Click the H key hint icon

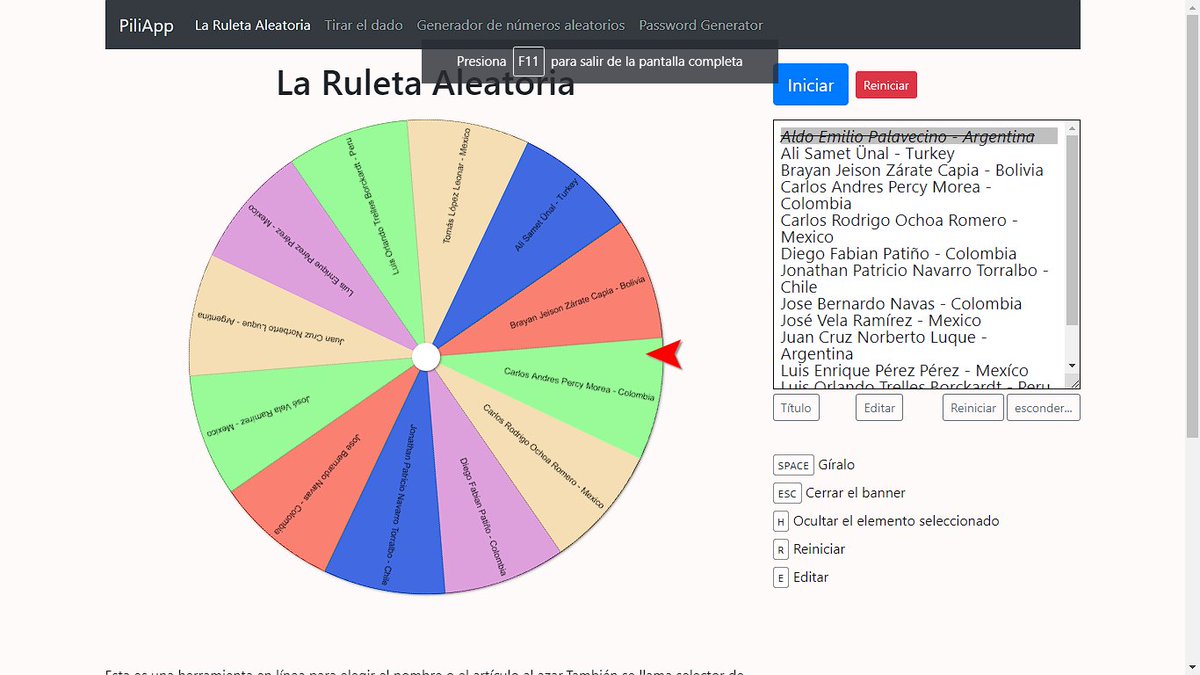(x=781, y=521)
